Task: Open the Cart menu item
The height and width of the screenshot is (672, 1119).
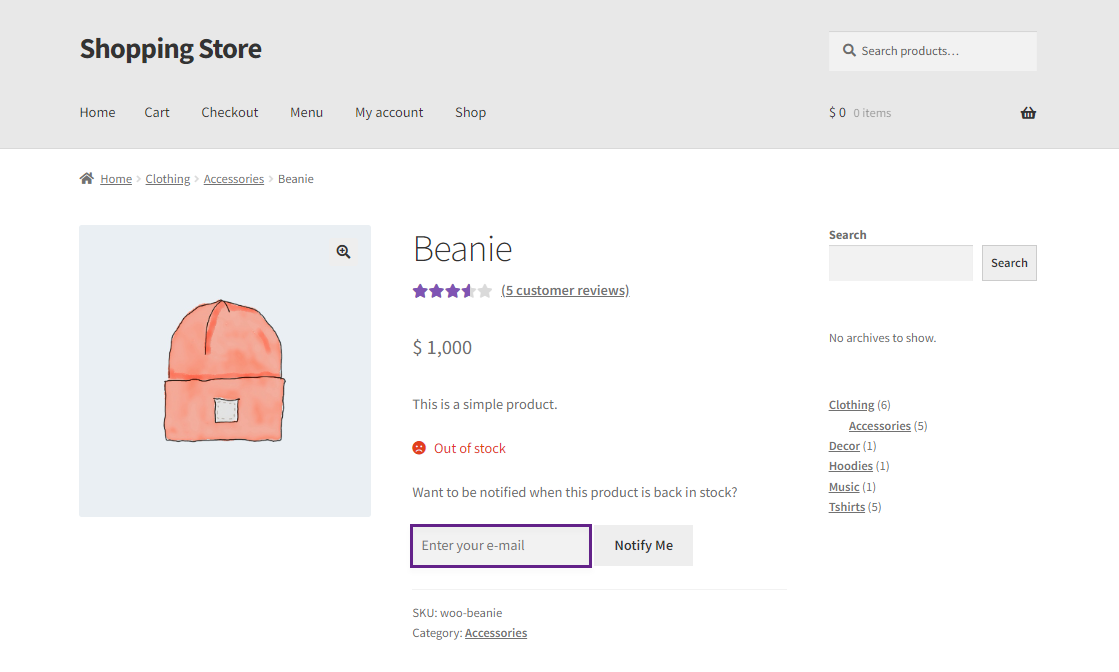Action: click(x=157, y=113)
